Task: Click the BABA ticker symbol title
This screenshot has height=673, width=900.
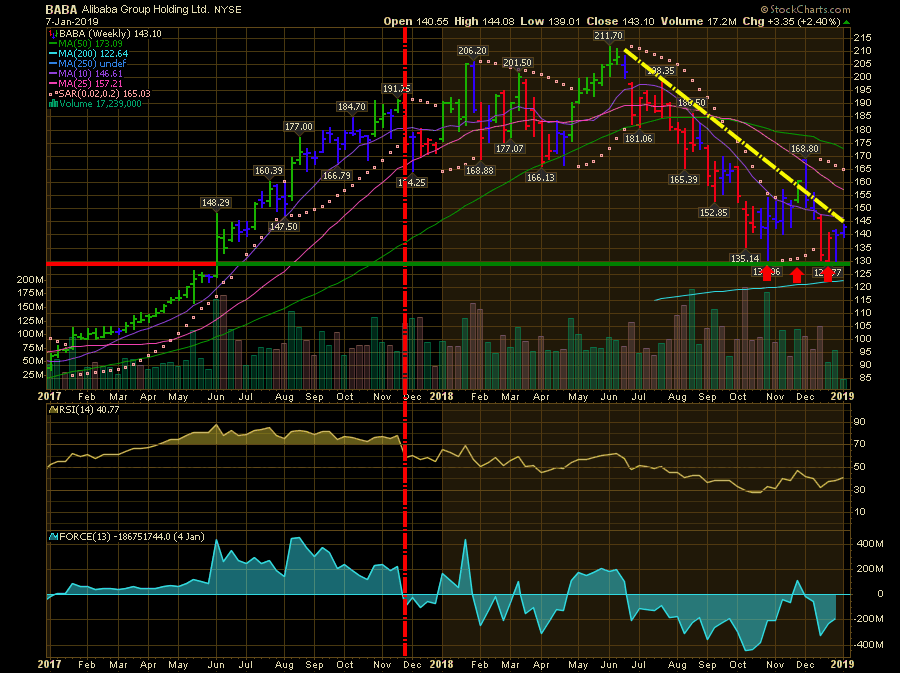Action: 62,9
